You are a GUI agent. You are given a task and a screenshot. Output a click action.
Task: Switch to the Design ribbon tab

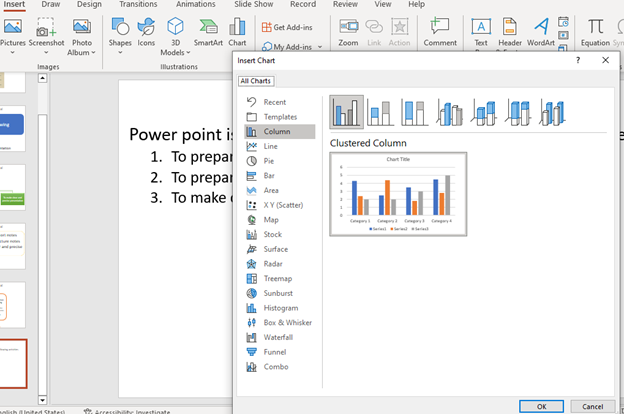pyautogui.click(x=89, y=4)
